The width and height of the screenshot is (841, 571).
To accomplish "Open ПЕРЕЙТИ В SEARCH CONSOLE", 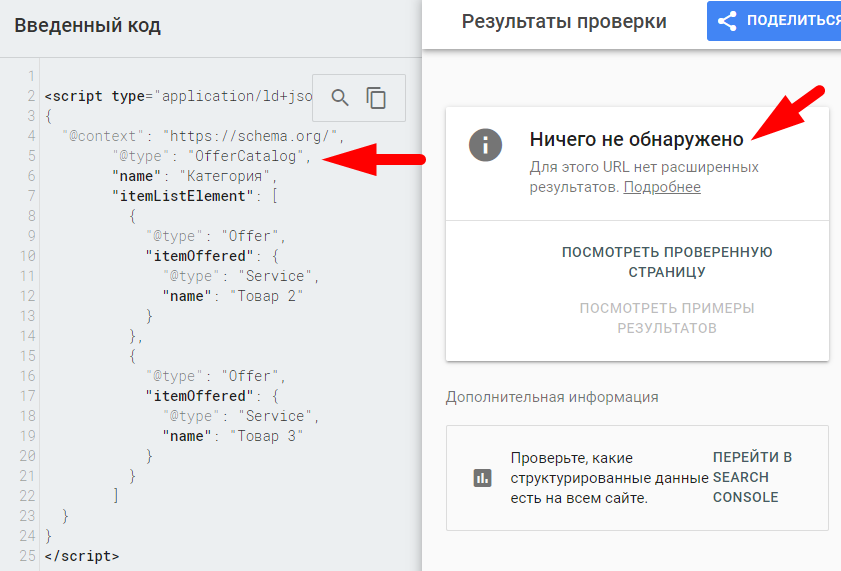I will (752, 477).
